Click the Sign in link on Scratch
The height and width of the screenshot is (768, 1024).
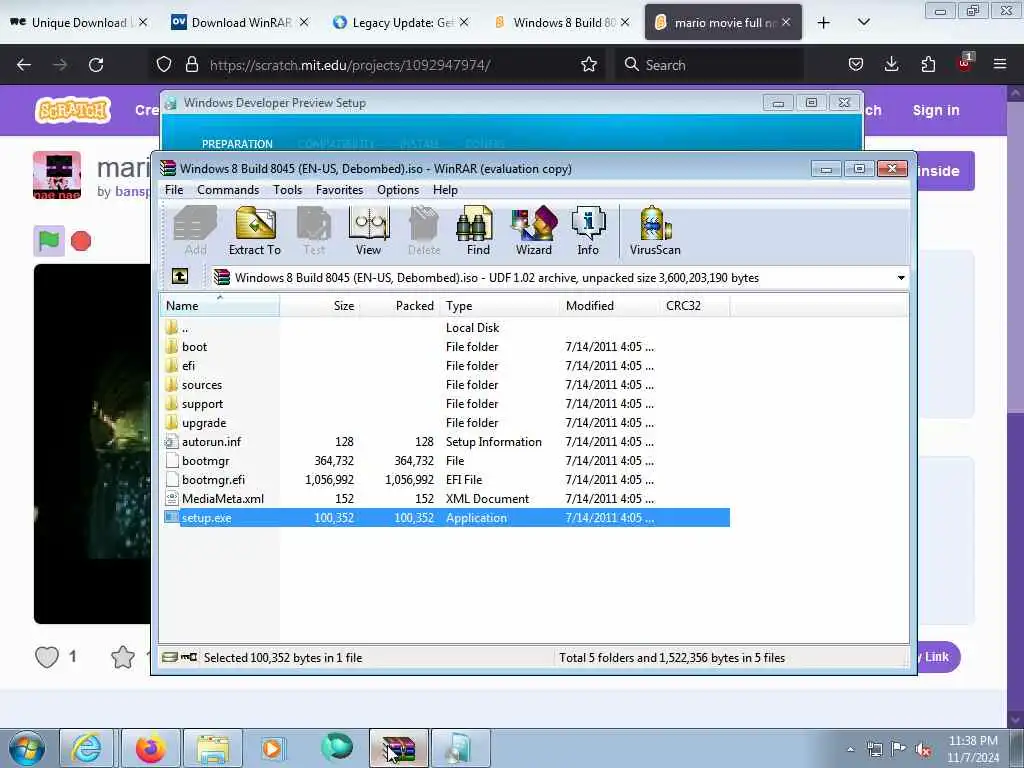[936, 110]
